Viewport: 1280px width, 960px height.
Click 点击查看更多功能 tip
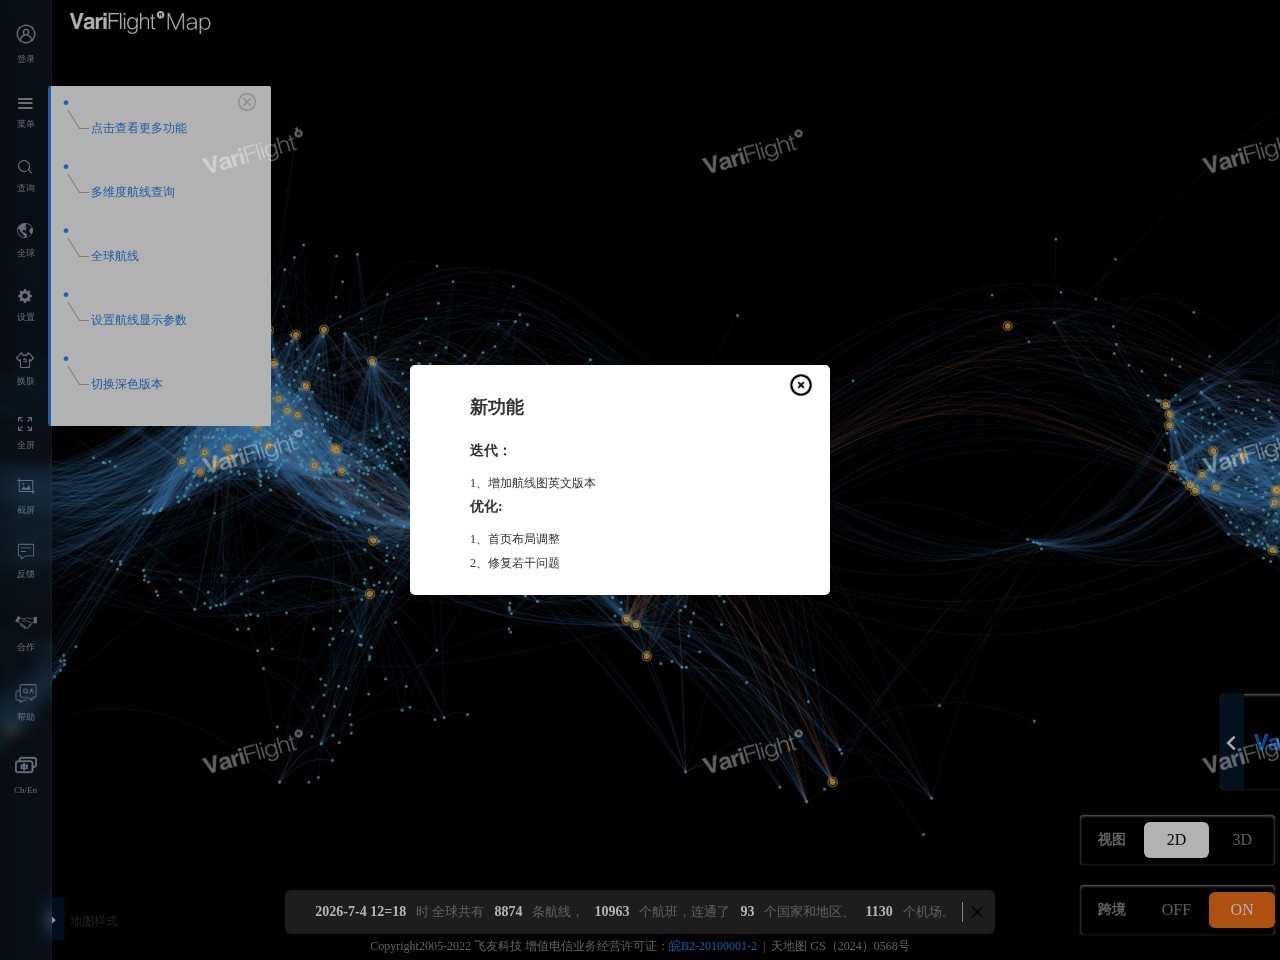pyautogui.click(x=139, y=128)
